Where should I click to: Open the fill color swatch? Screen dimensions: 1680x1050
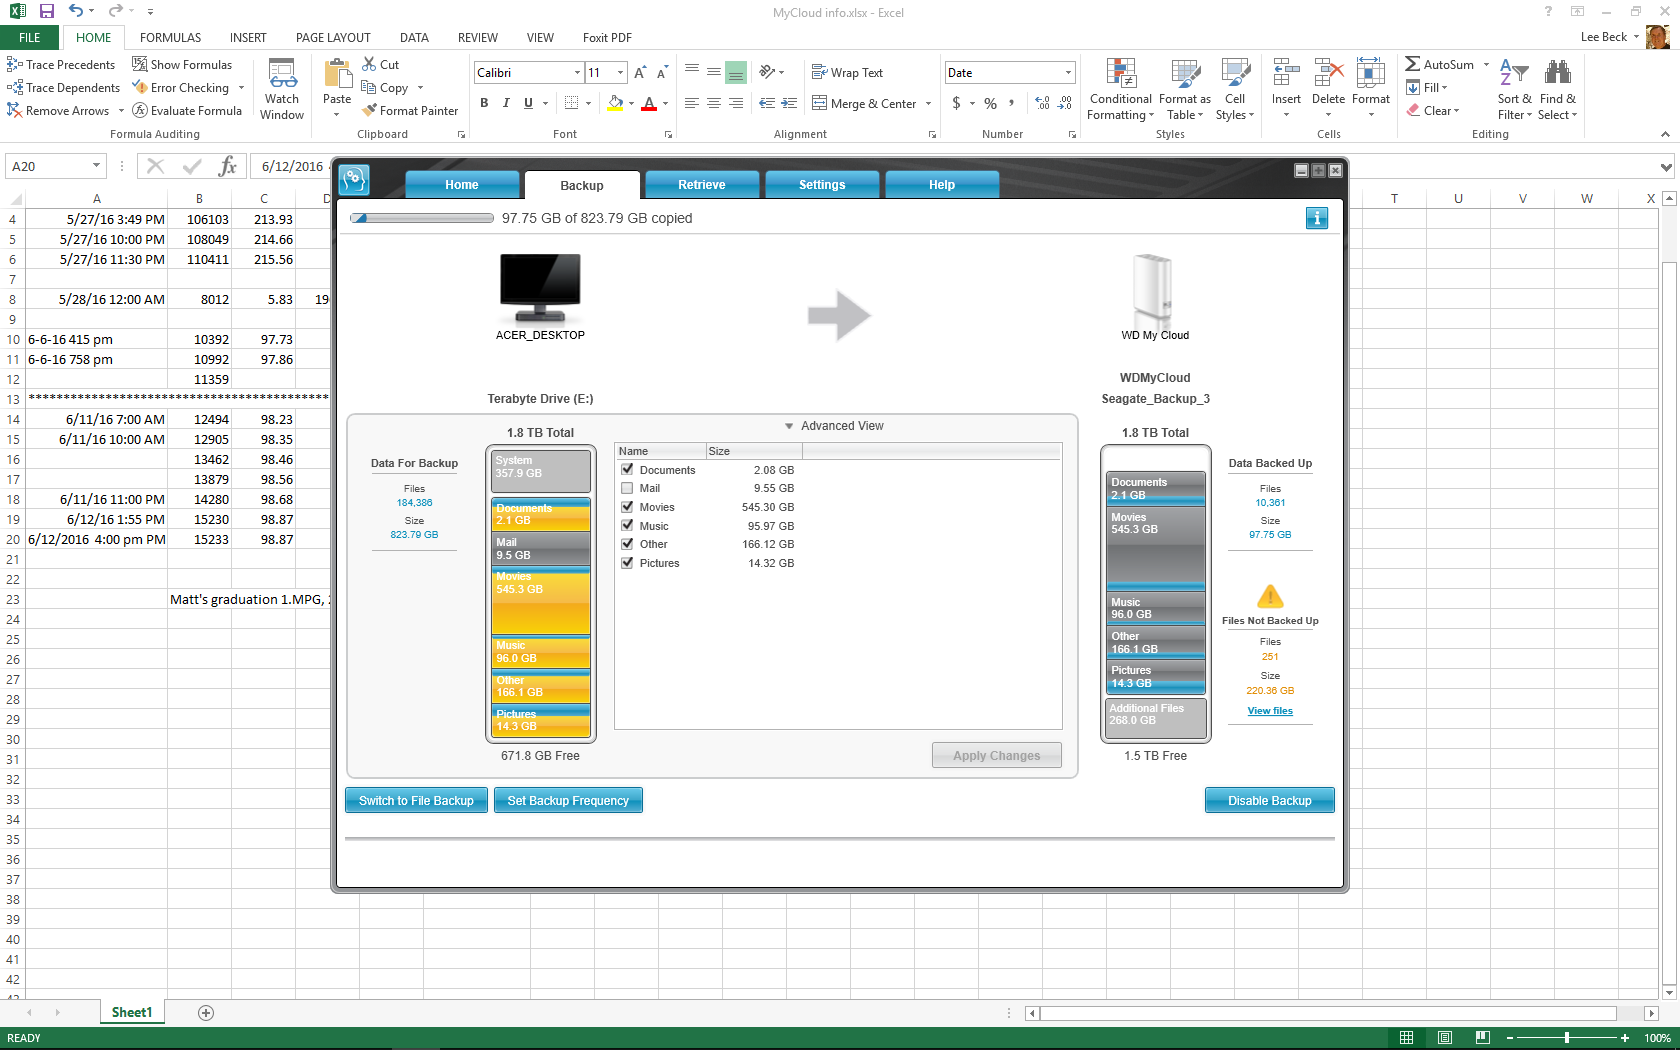(x=616, y=103)
